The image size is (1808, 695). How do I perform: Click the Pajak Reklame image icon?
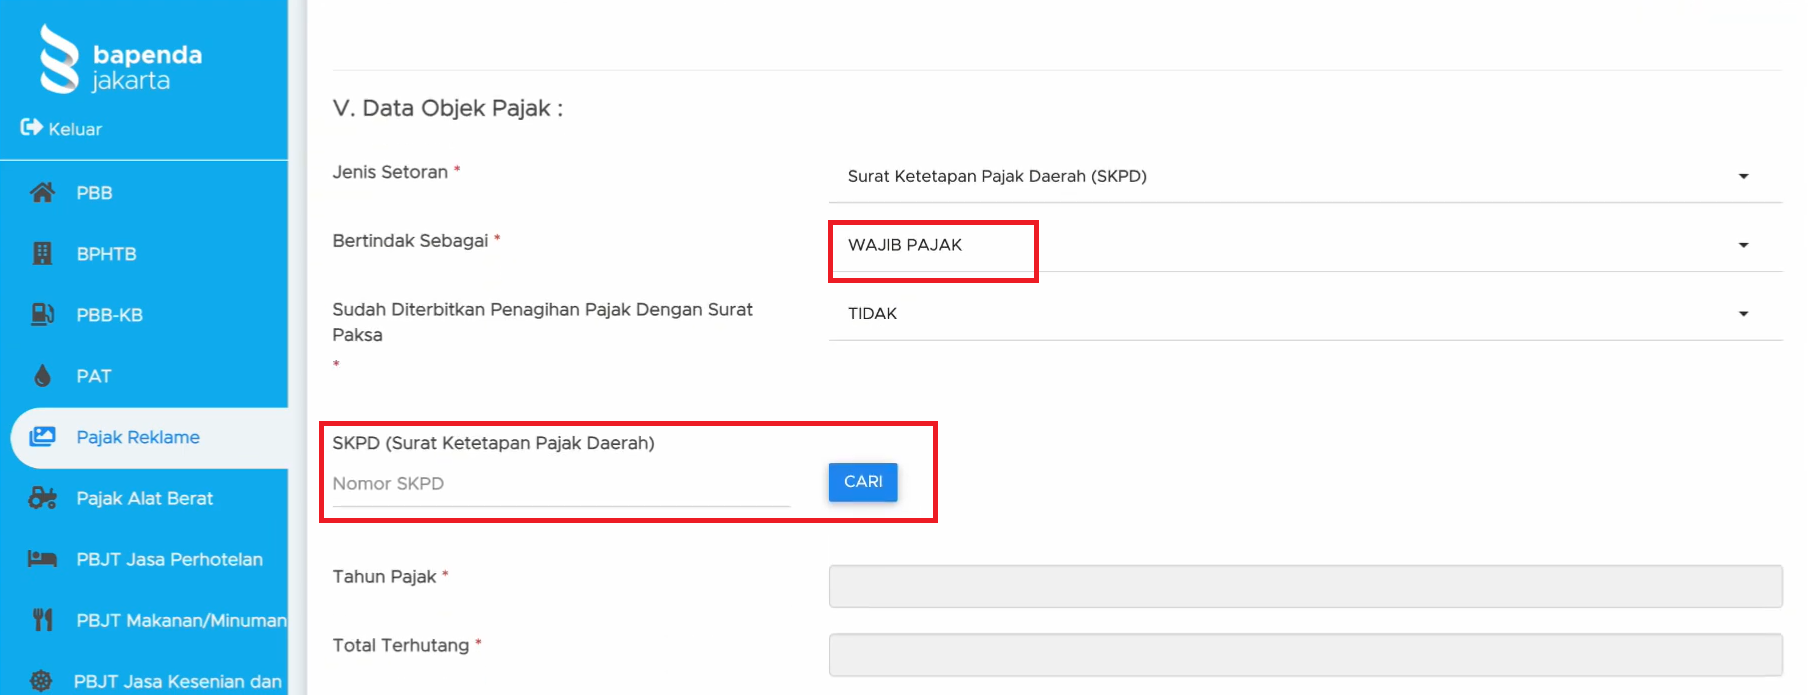click(42, 437)
